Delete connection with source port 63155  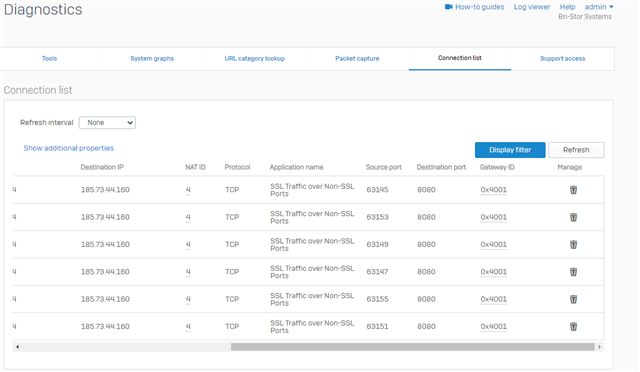pyautogui.click(x=573, y=299)
